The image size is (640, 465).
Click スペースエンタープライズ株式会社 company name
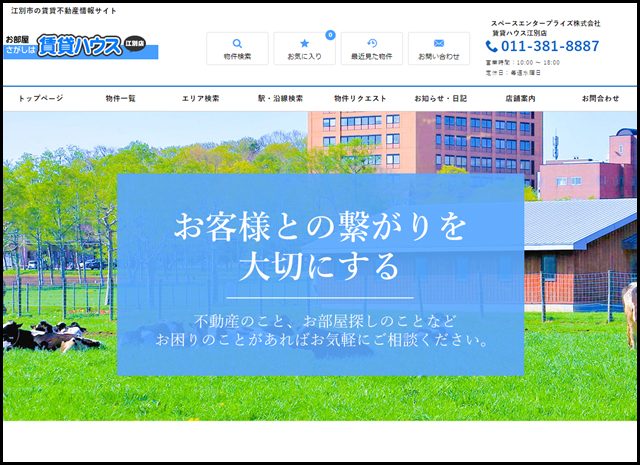point(545,24)
